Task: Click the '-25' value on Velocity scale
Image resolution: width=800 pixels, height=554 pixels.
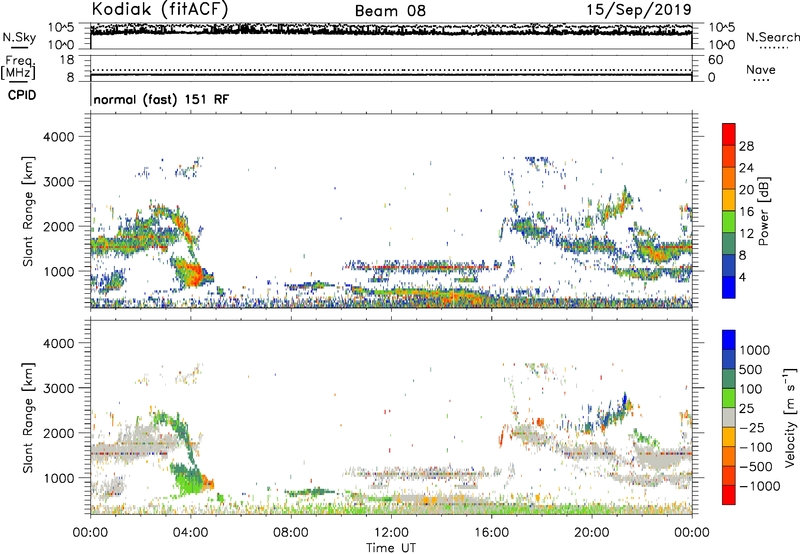Action: (x=750, y=427)
